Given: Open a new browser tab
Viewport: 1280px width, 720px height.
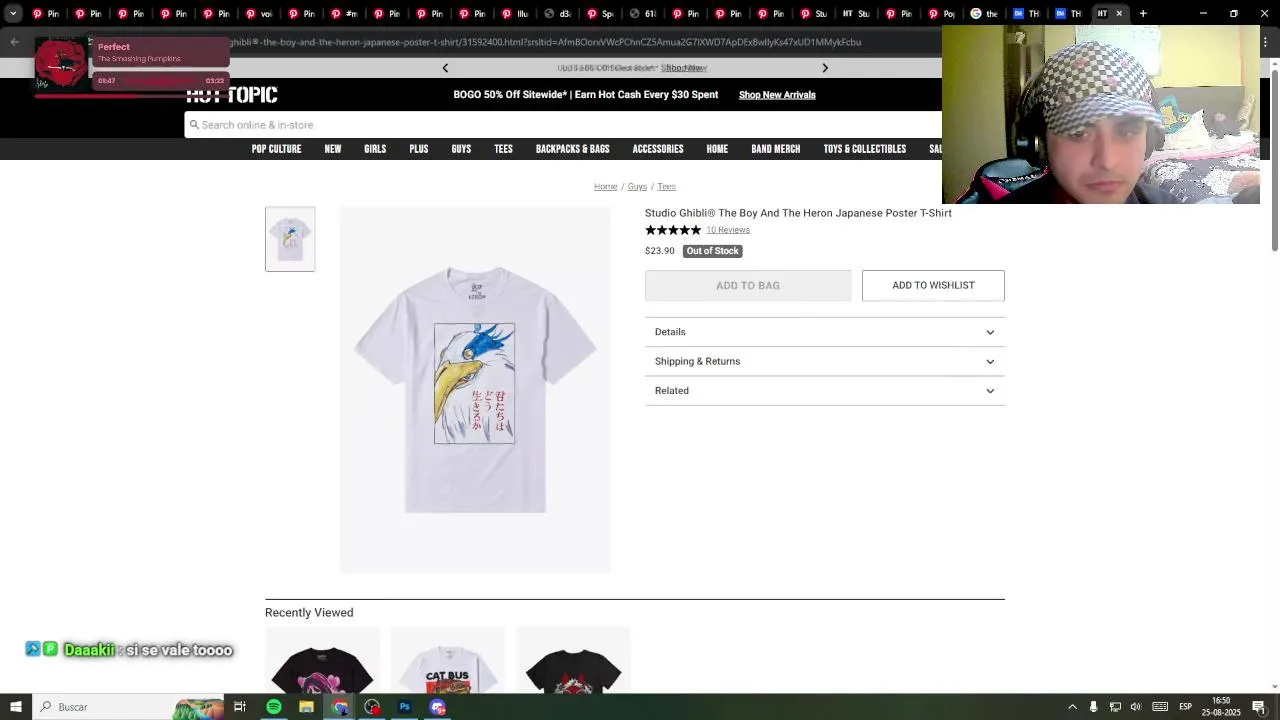Looking at the screenshot, I should [x=1143, y=13].
